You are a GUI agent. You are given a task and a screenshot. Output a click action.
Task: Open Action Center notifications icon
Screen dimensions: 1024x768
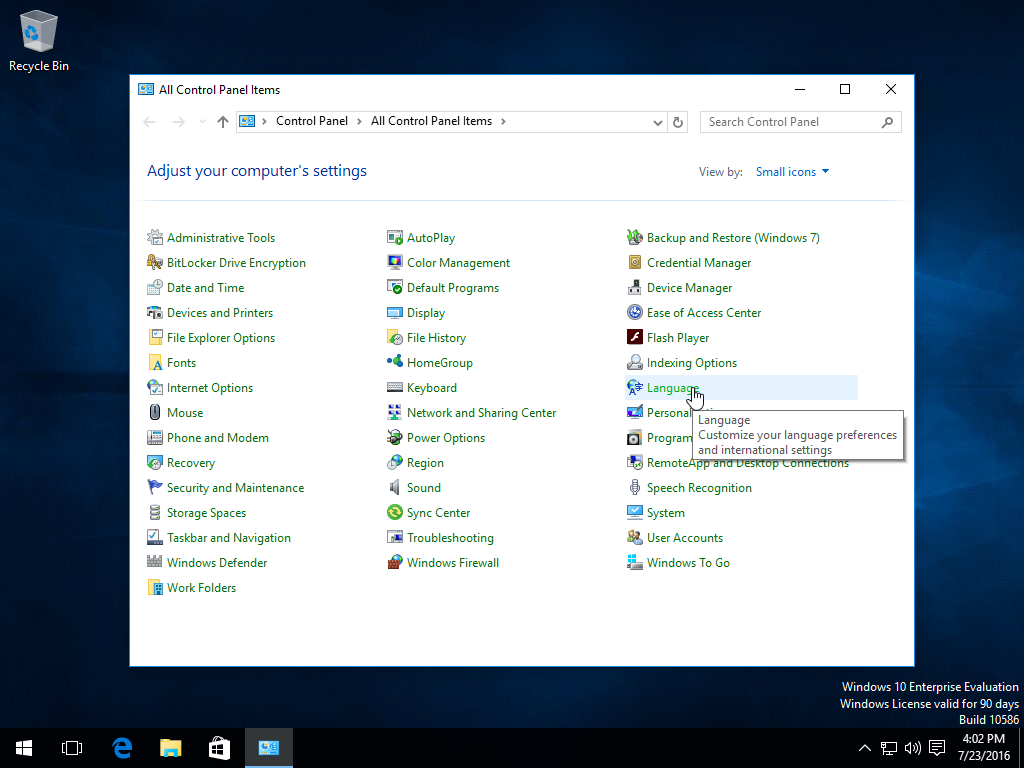coord(937,748)
